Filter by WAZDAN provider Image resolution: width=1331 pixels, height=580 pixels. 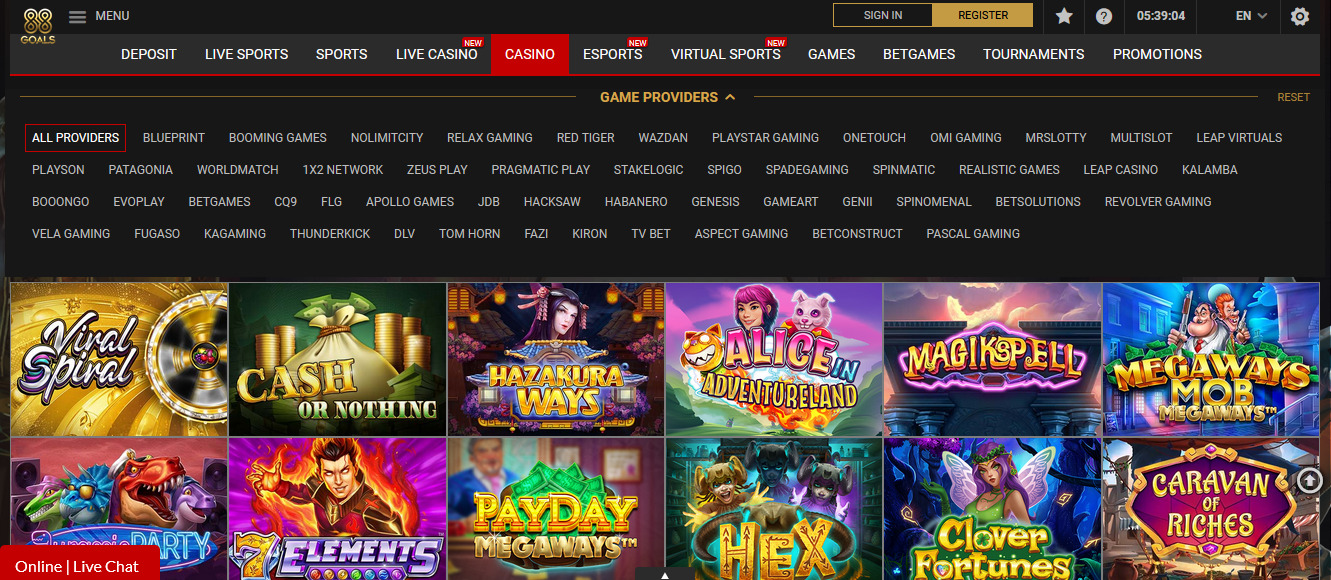(x=663, y=138)
